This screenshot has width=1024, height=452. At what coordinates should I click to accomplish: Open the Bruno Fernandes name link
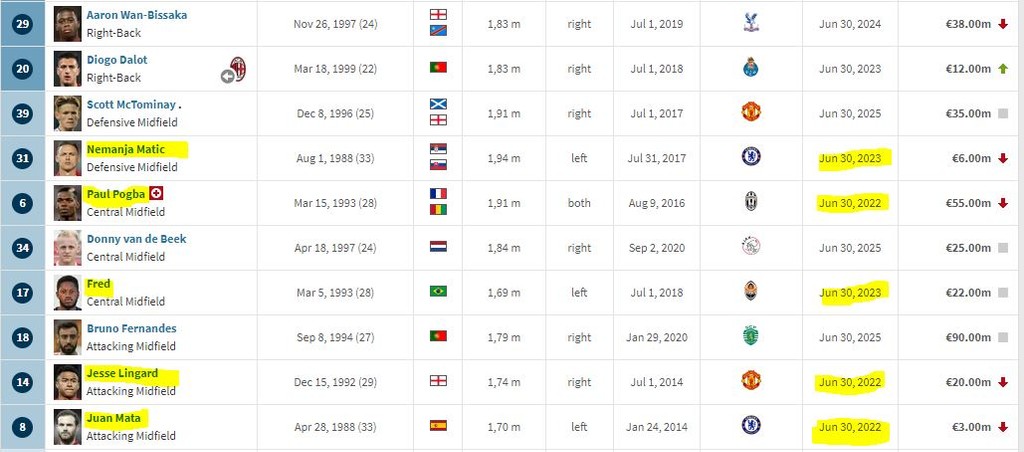point(131,328)
